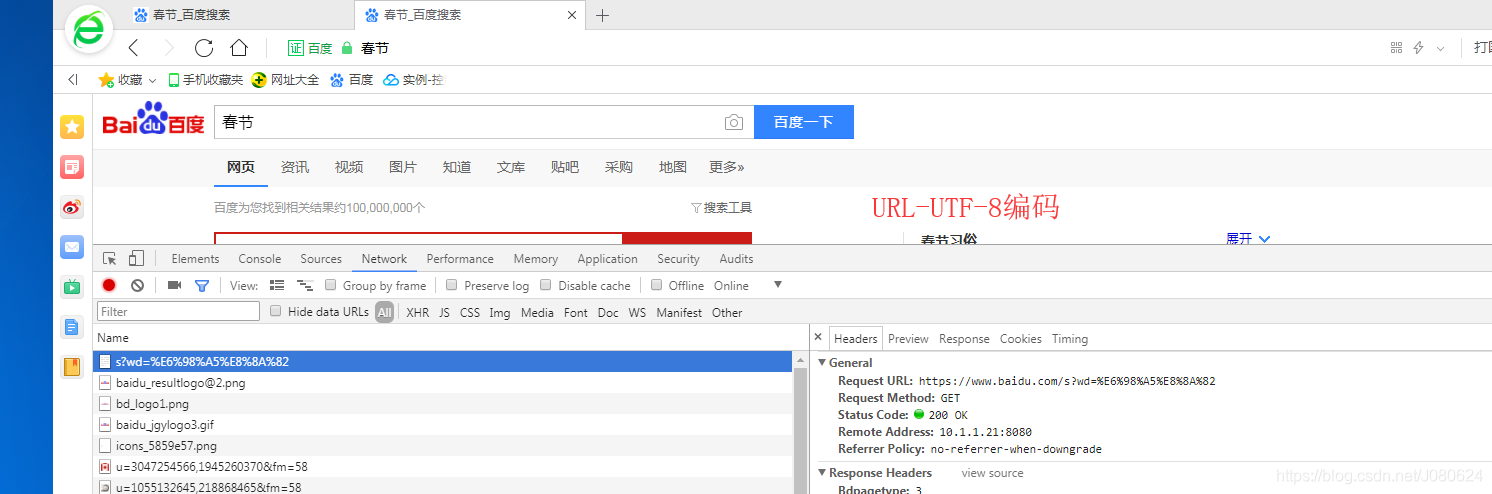Image resolution: width=1492 pixels, height=494 pixels.
Task: Close the active 春节_百度搜索 tab
Action: click(x=571, y=15)
